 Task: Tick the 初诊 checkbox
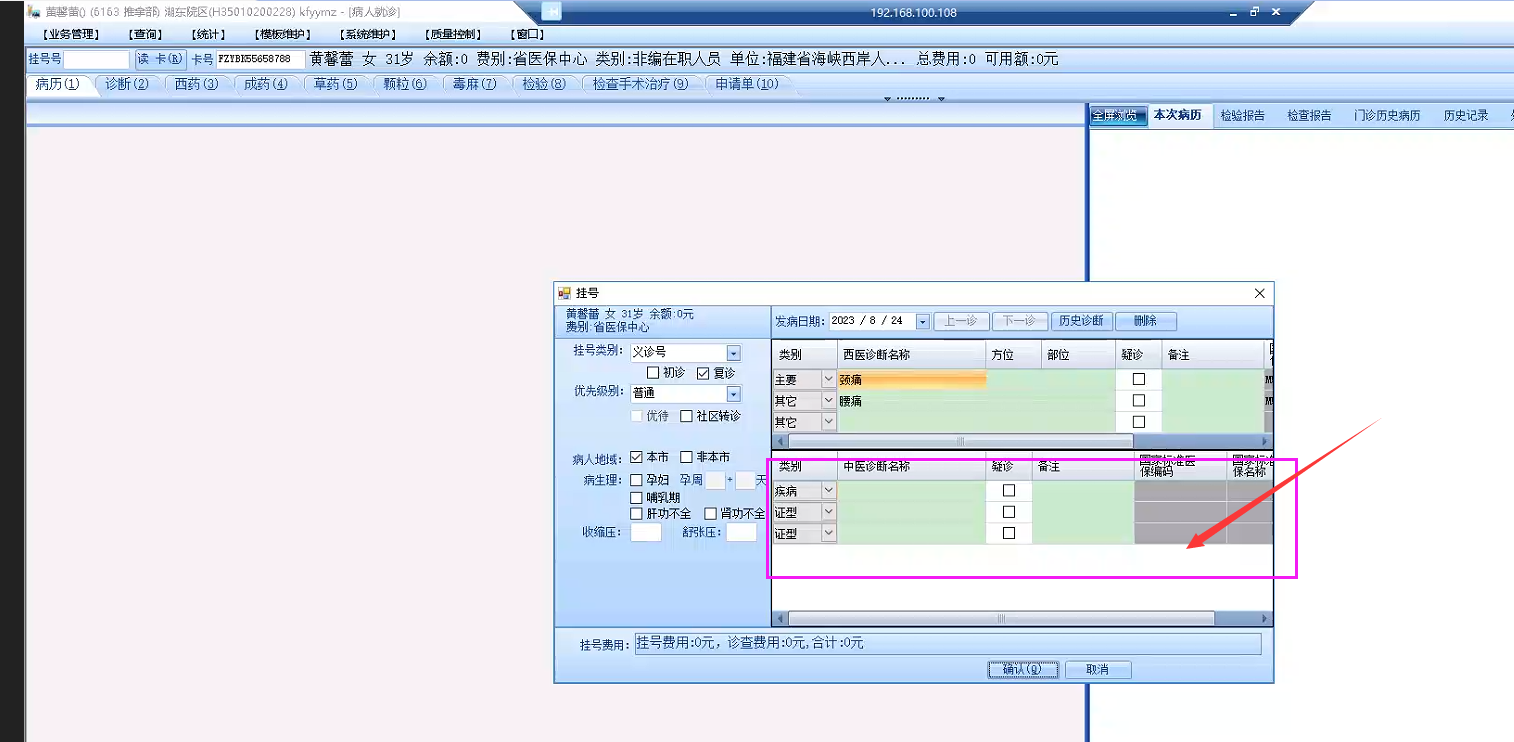click(653, 373)
